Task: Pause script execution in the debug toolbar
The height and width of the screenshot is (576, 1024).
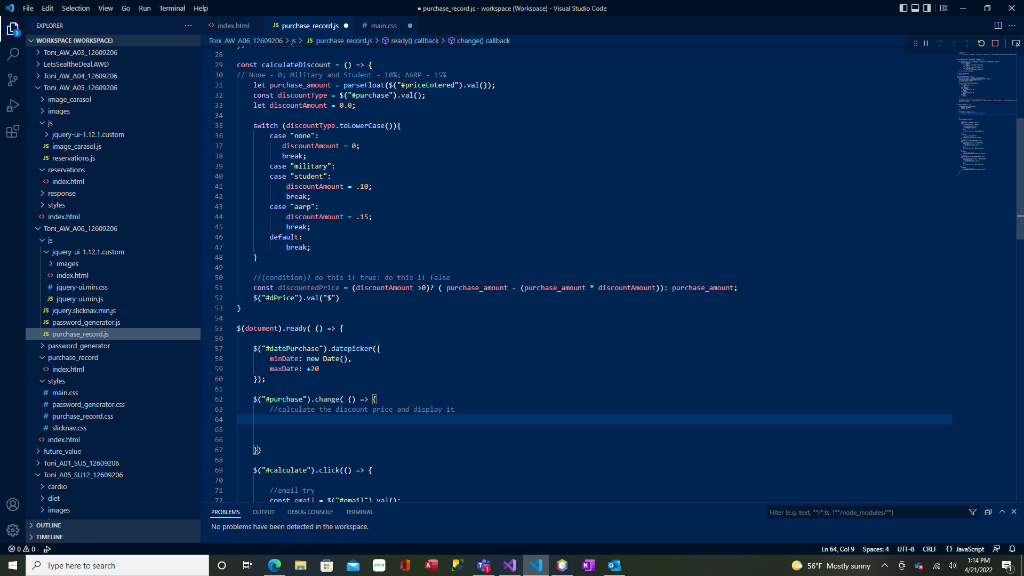Action: [x=926, y=43]
